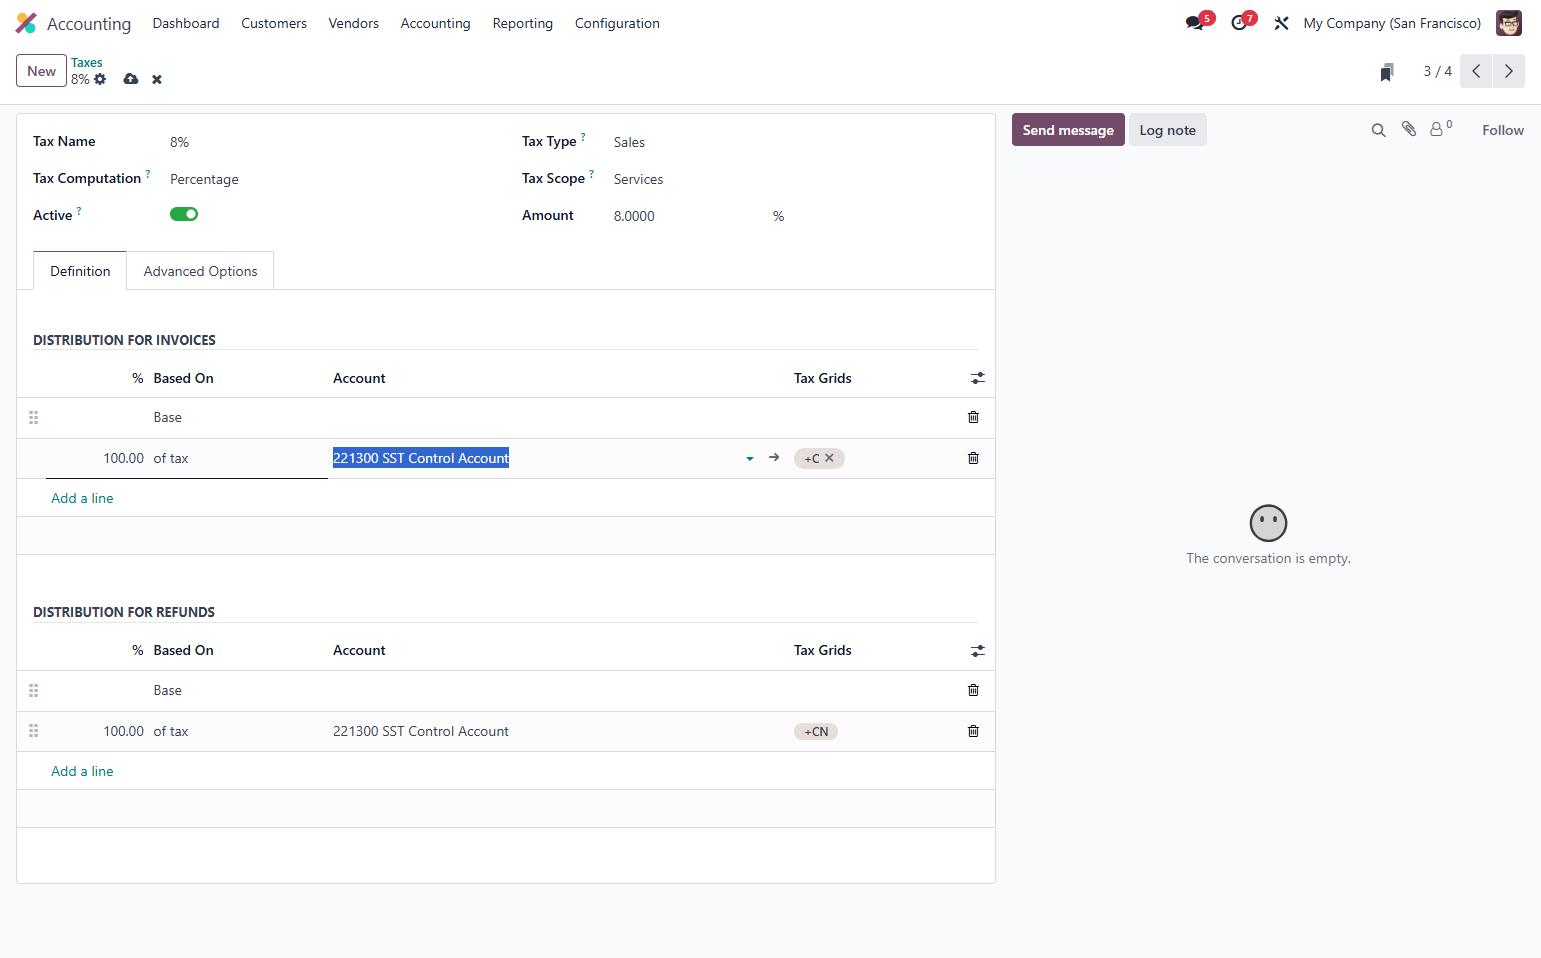The image size is (1541, 958).
Task: Click Send message button
Action: click(x=1068, y=130)
